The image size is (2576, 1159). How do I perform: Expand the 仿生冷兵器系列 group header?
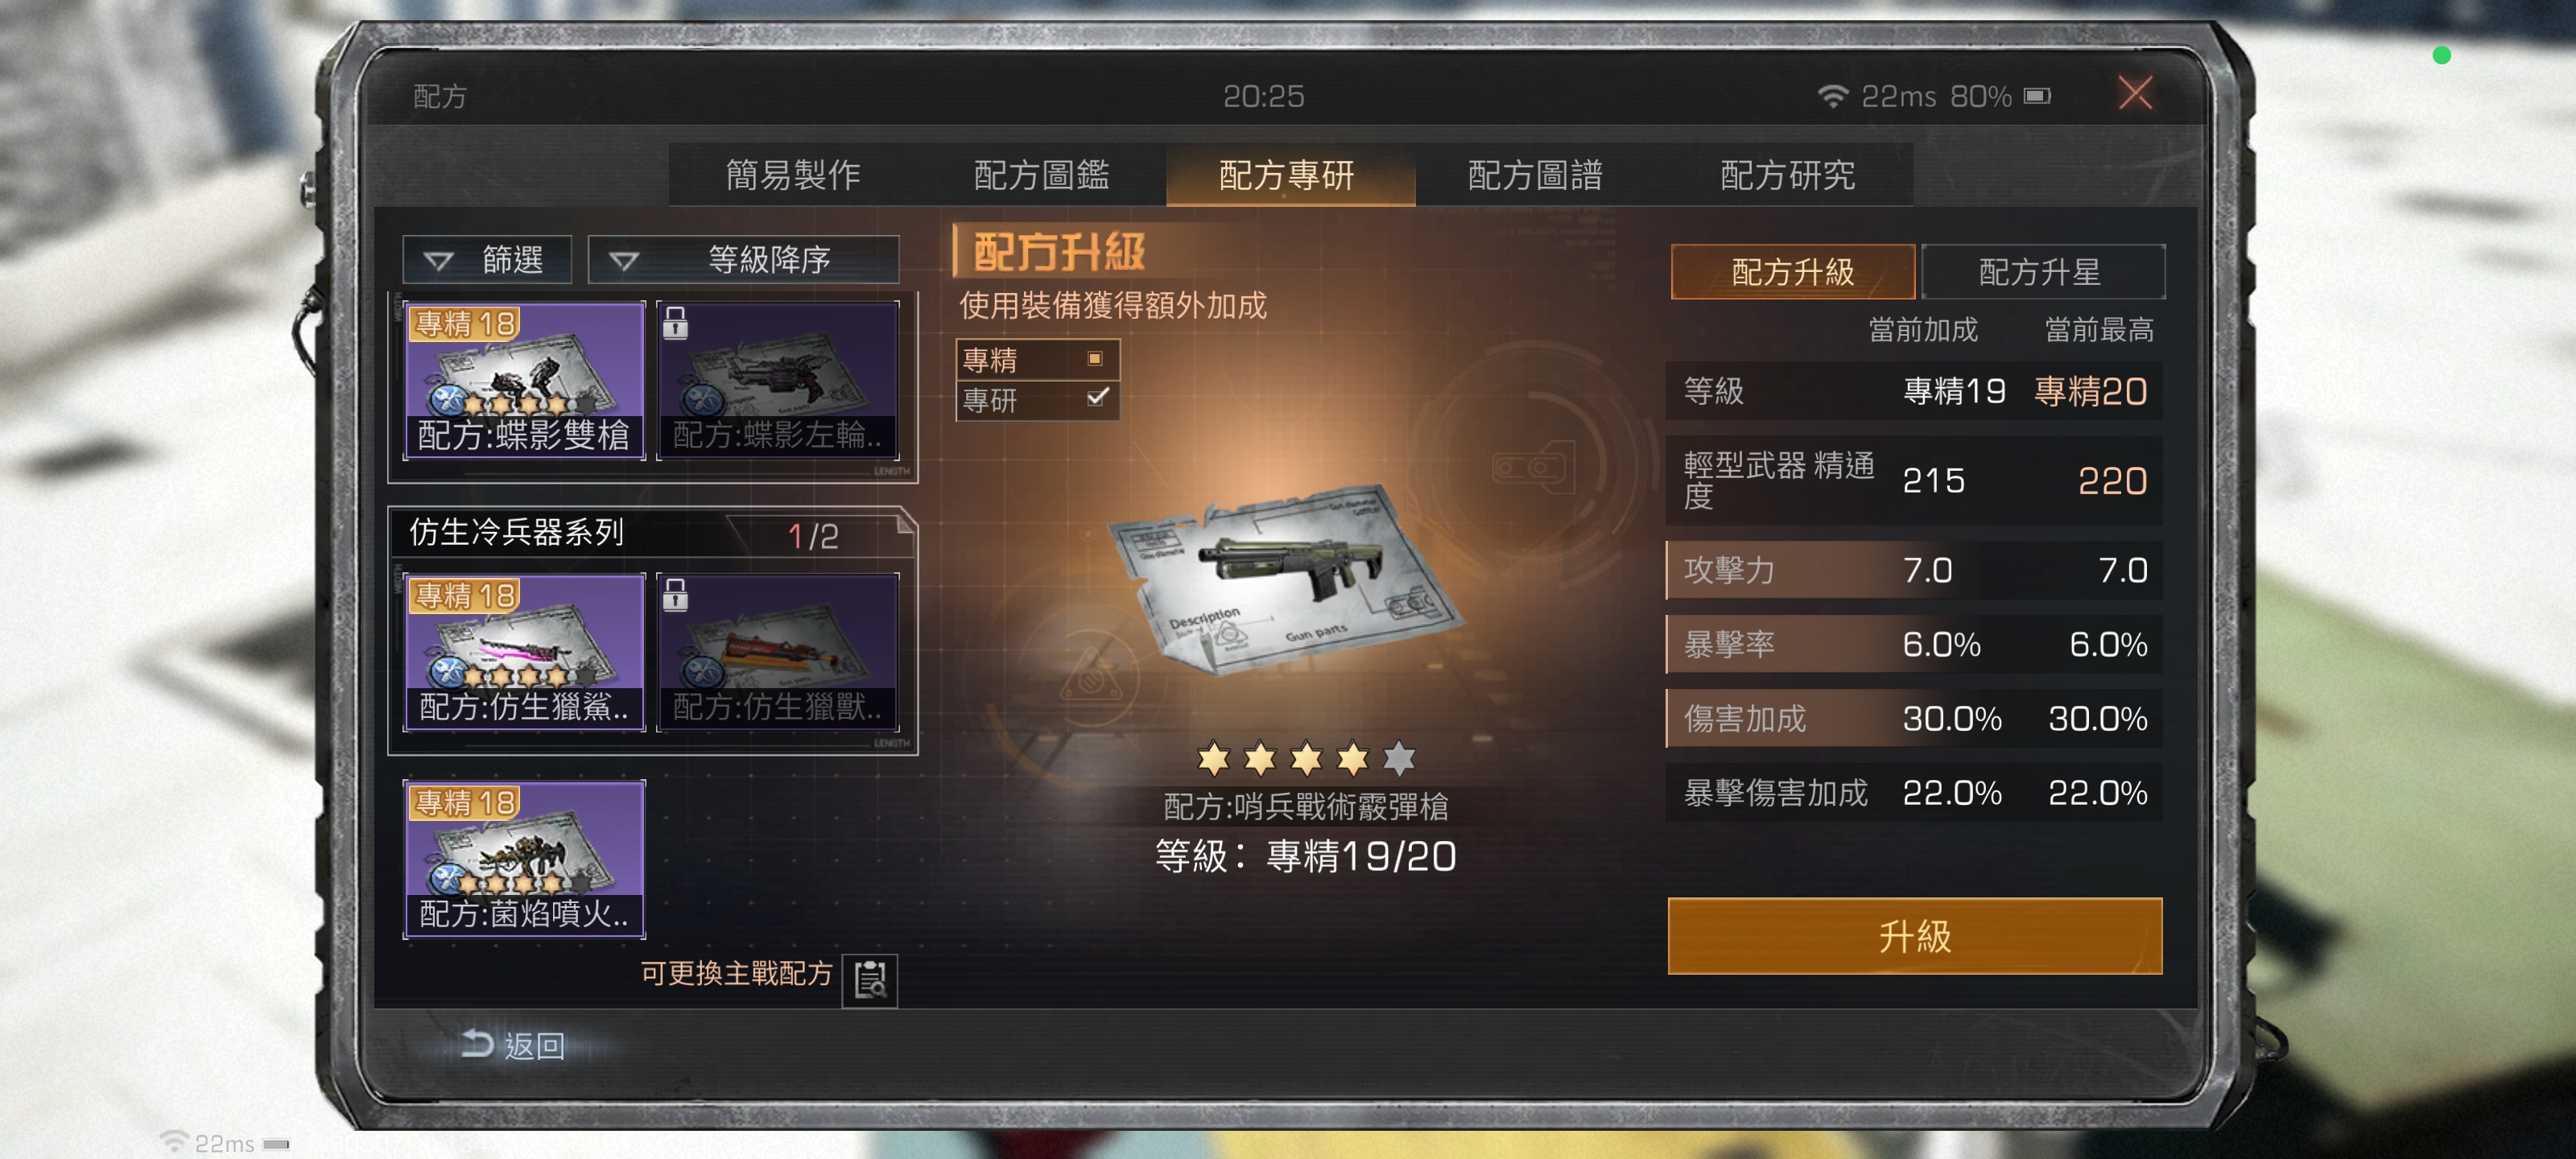(652, 533)
